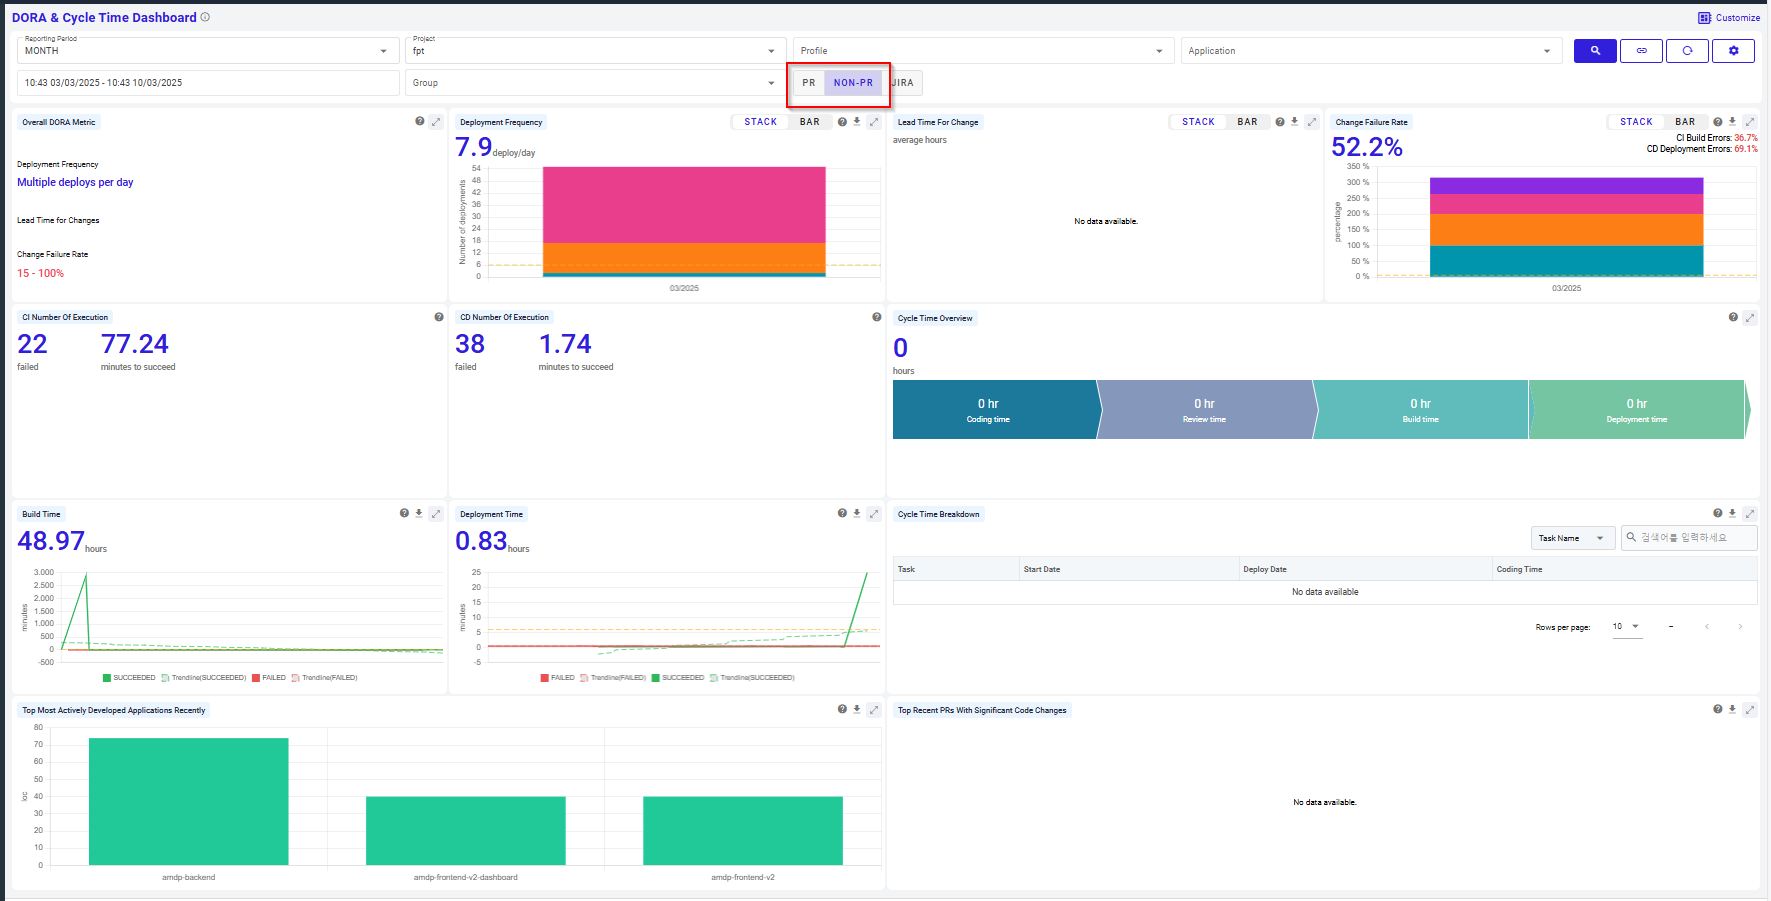Viewport: 1771px width, 901px height.
Task: Expand the Cycle Time Overview panel
Action: coord(1750,317)
